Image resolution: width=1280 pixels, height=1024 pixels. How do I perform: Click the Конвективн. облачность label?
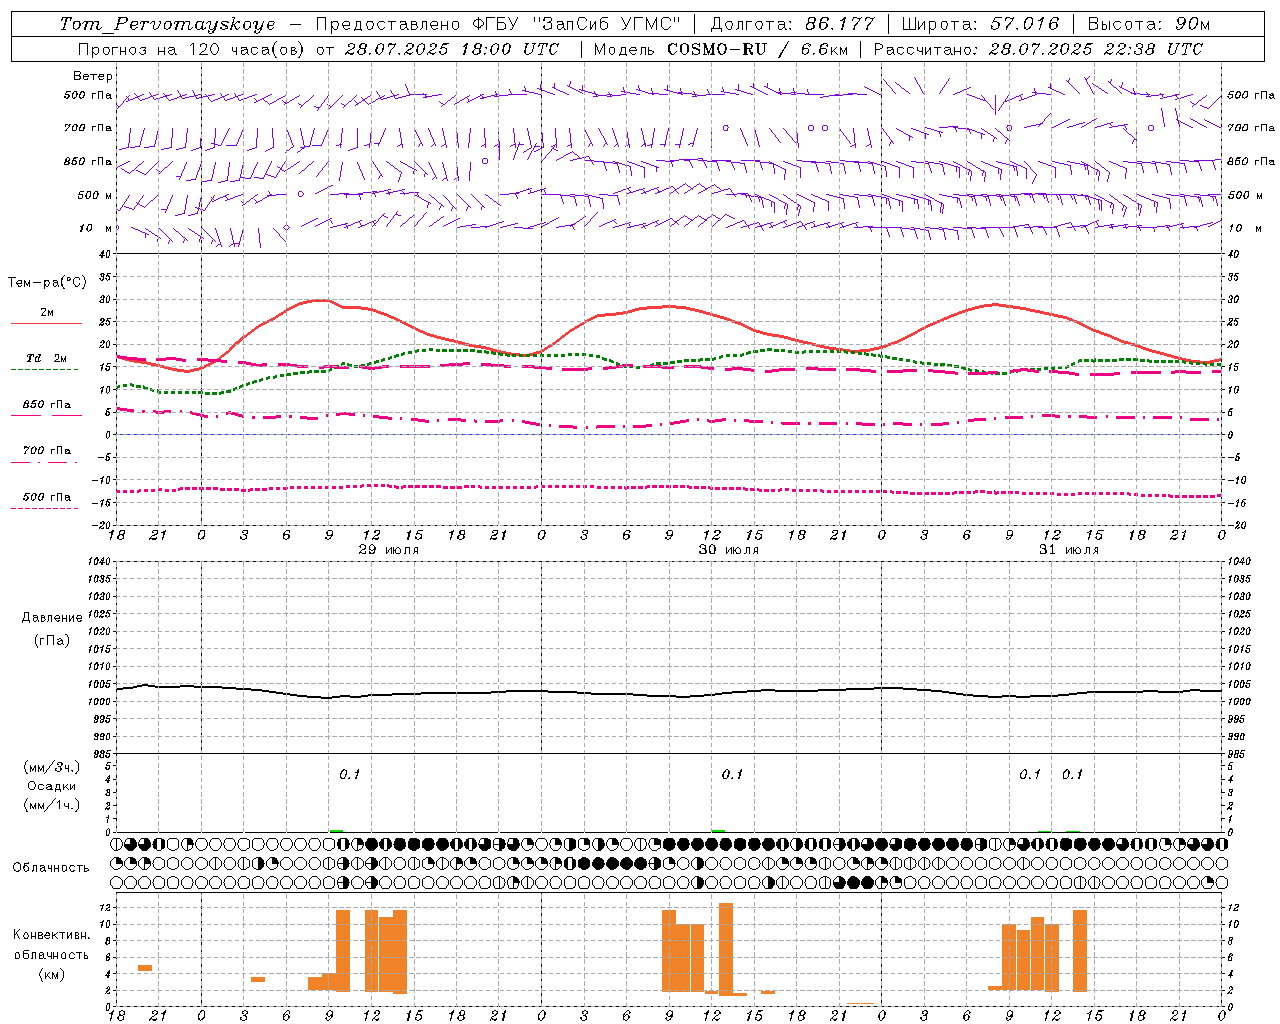coord(51,945)
